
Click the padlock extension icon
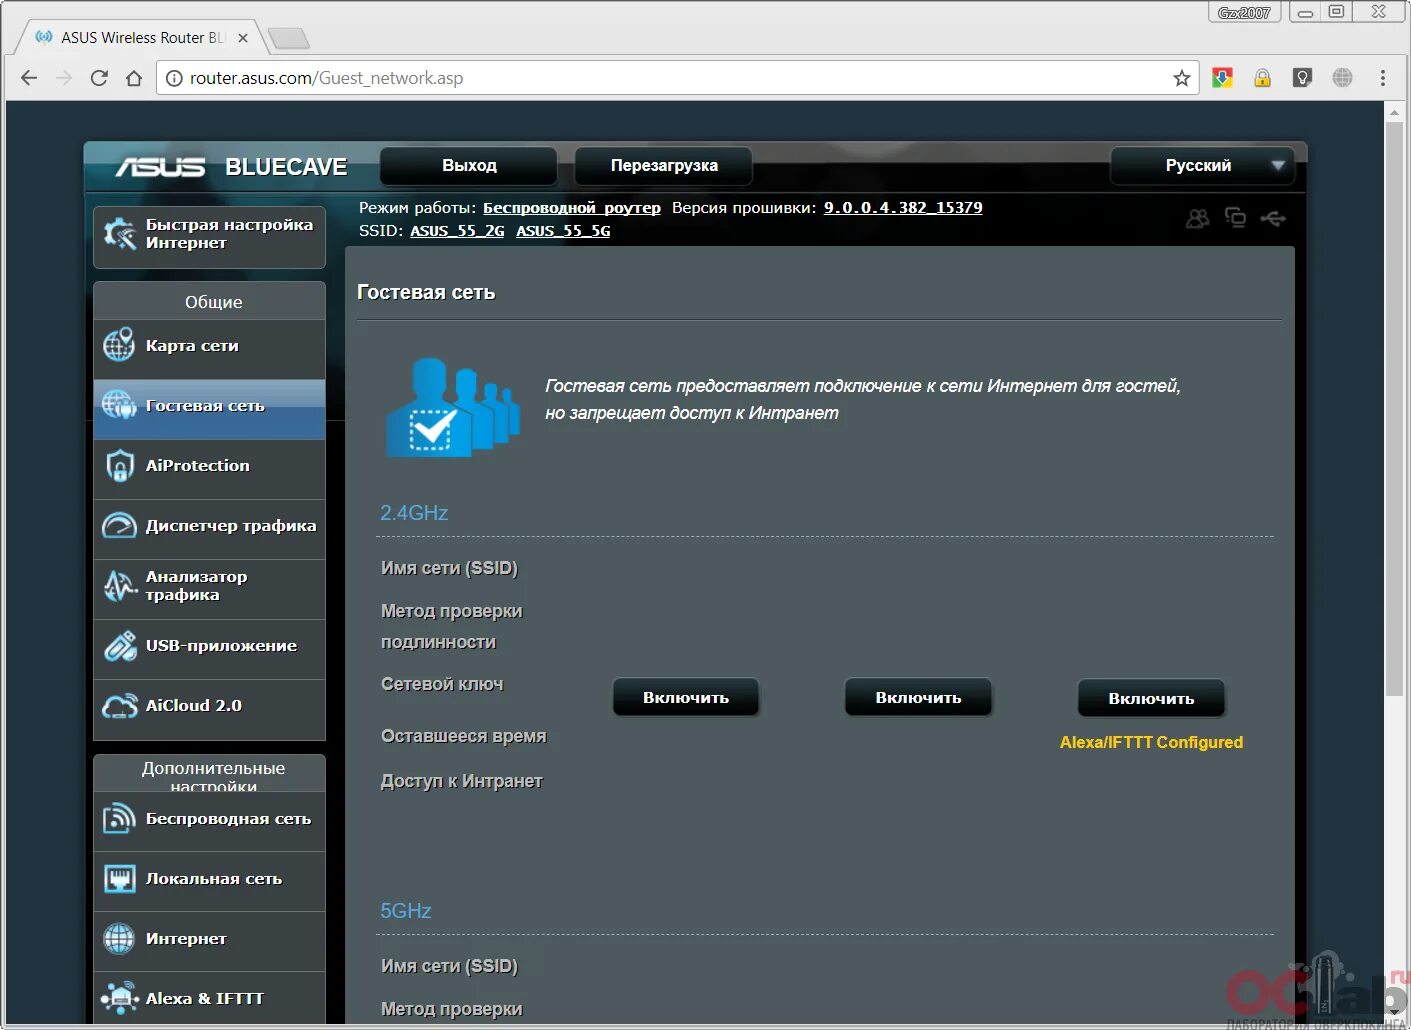pyautogui.click(x=1263, y=78)
